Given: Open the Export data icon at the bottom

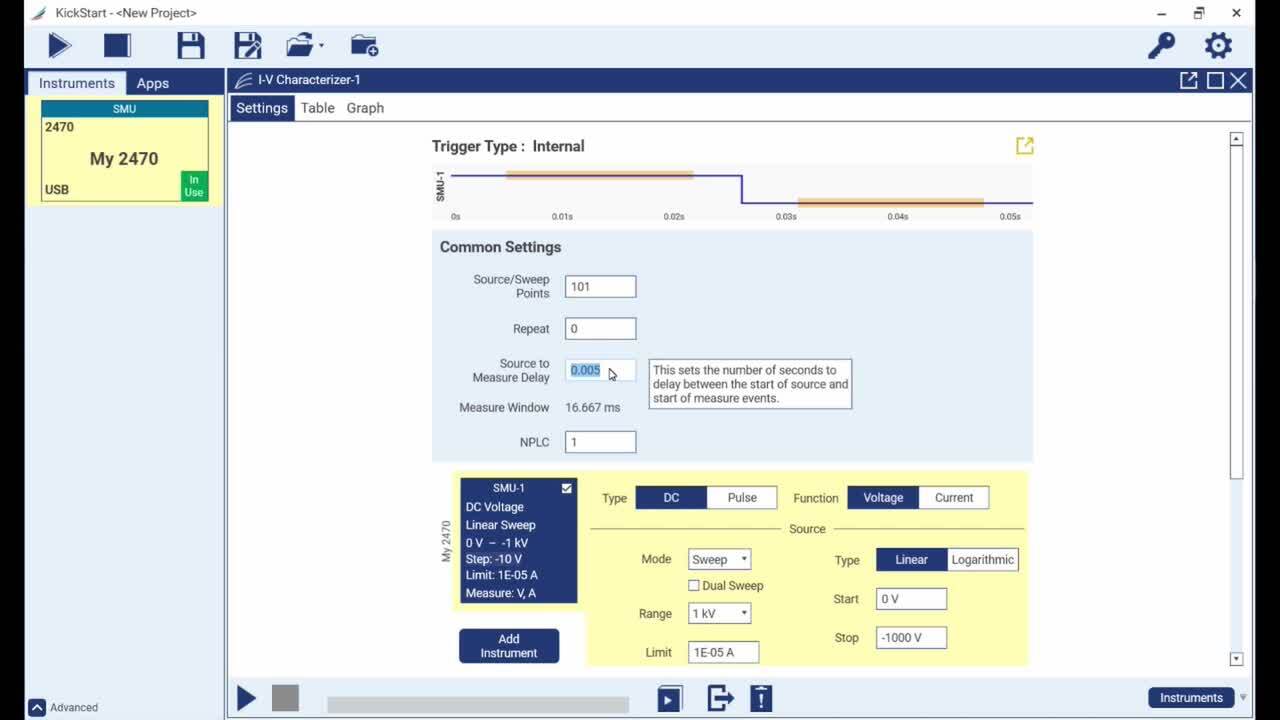Looking at the screenshot, I should [x=721, y=697].
